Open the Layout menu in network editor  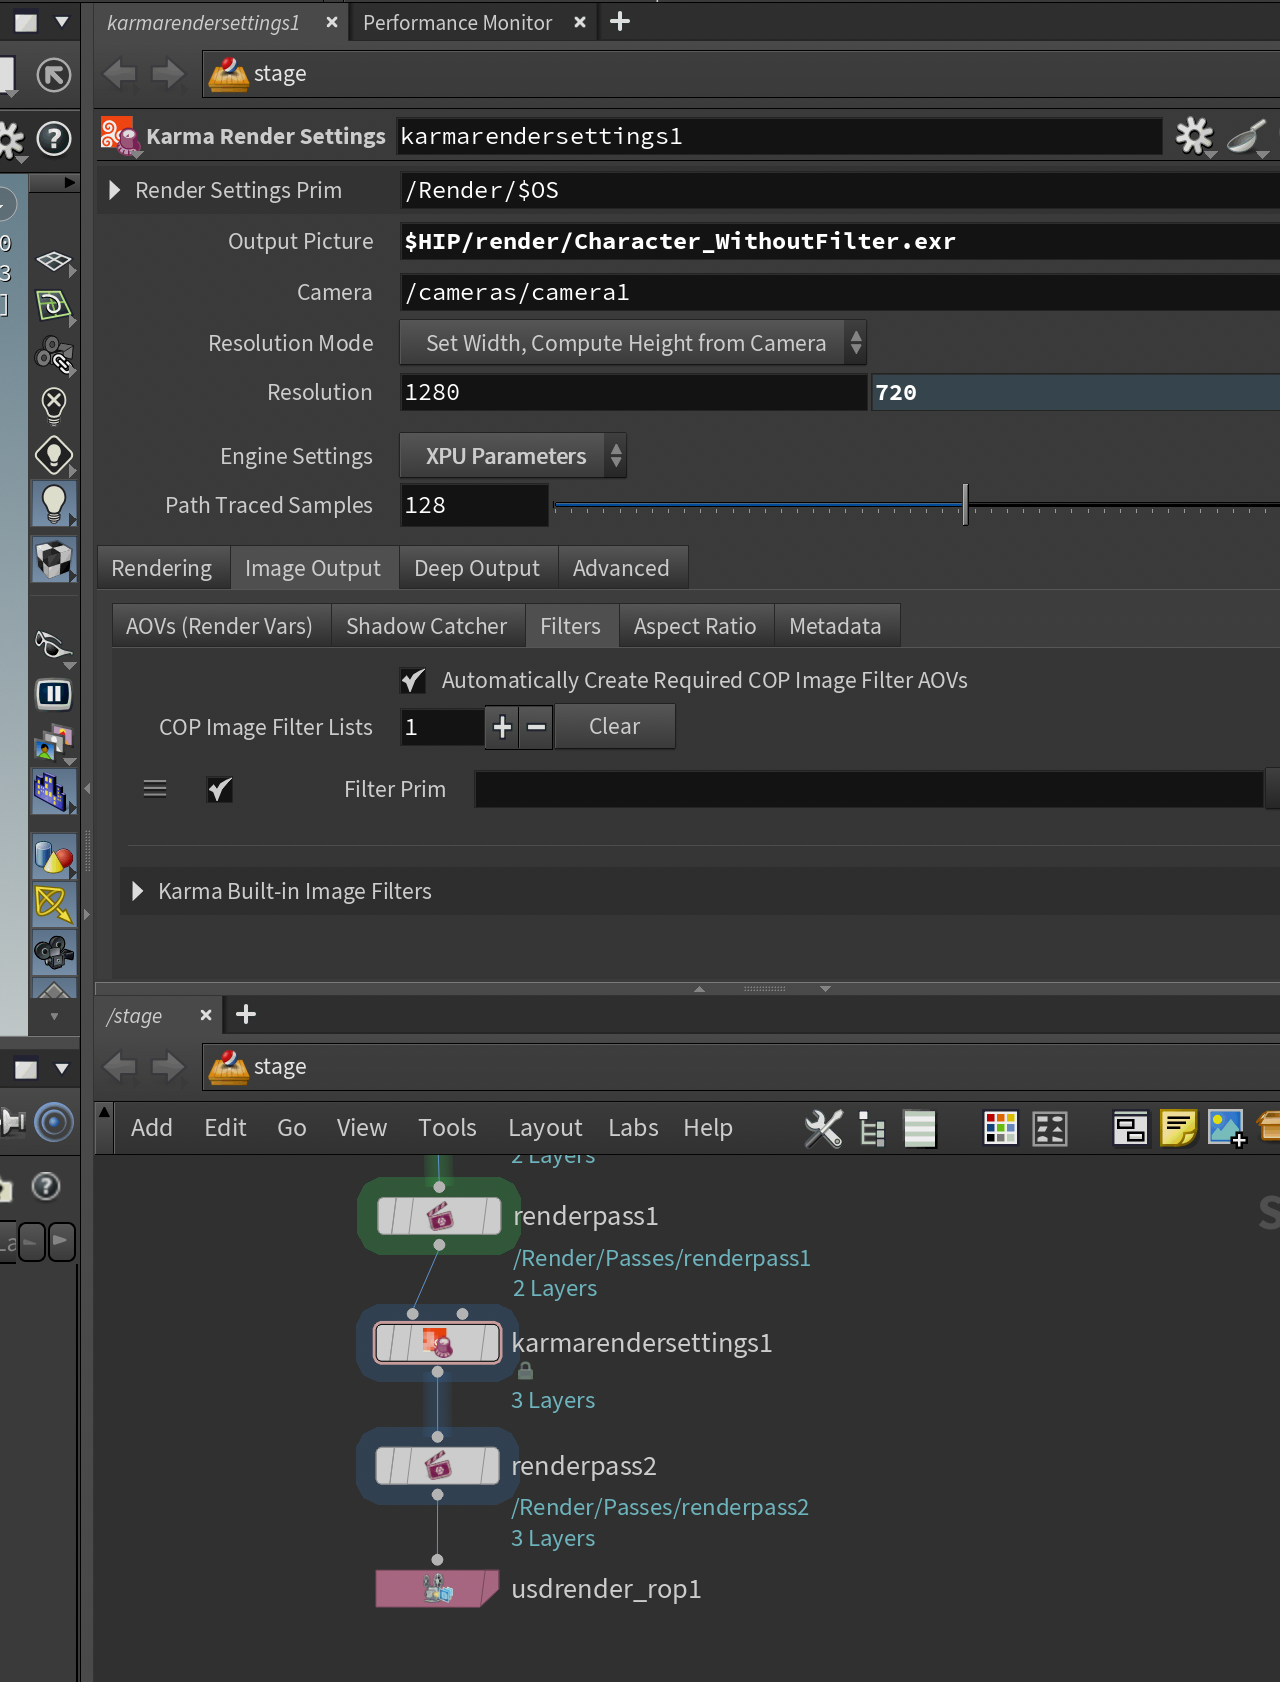pyautogui.click(x=545, y=1128)
